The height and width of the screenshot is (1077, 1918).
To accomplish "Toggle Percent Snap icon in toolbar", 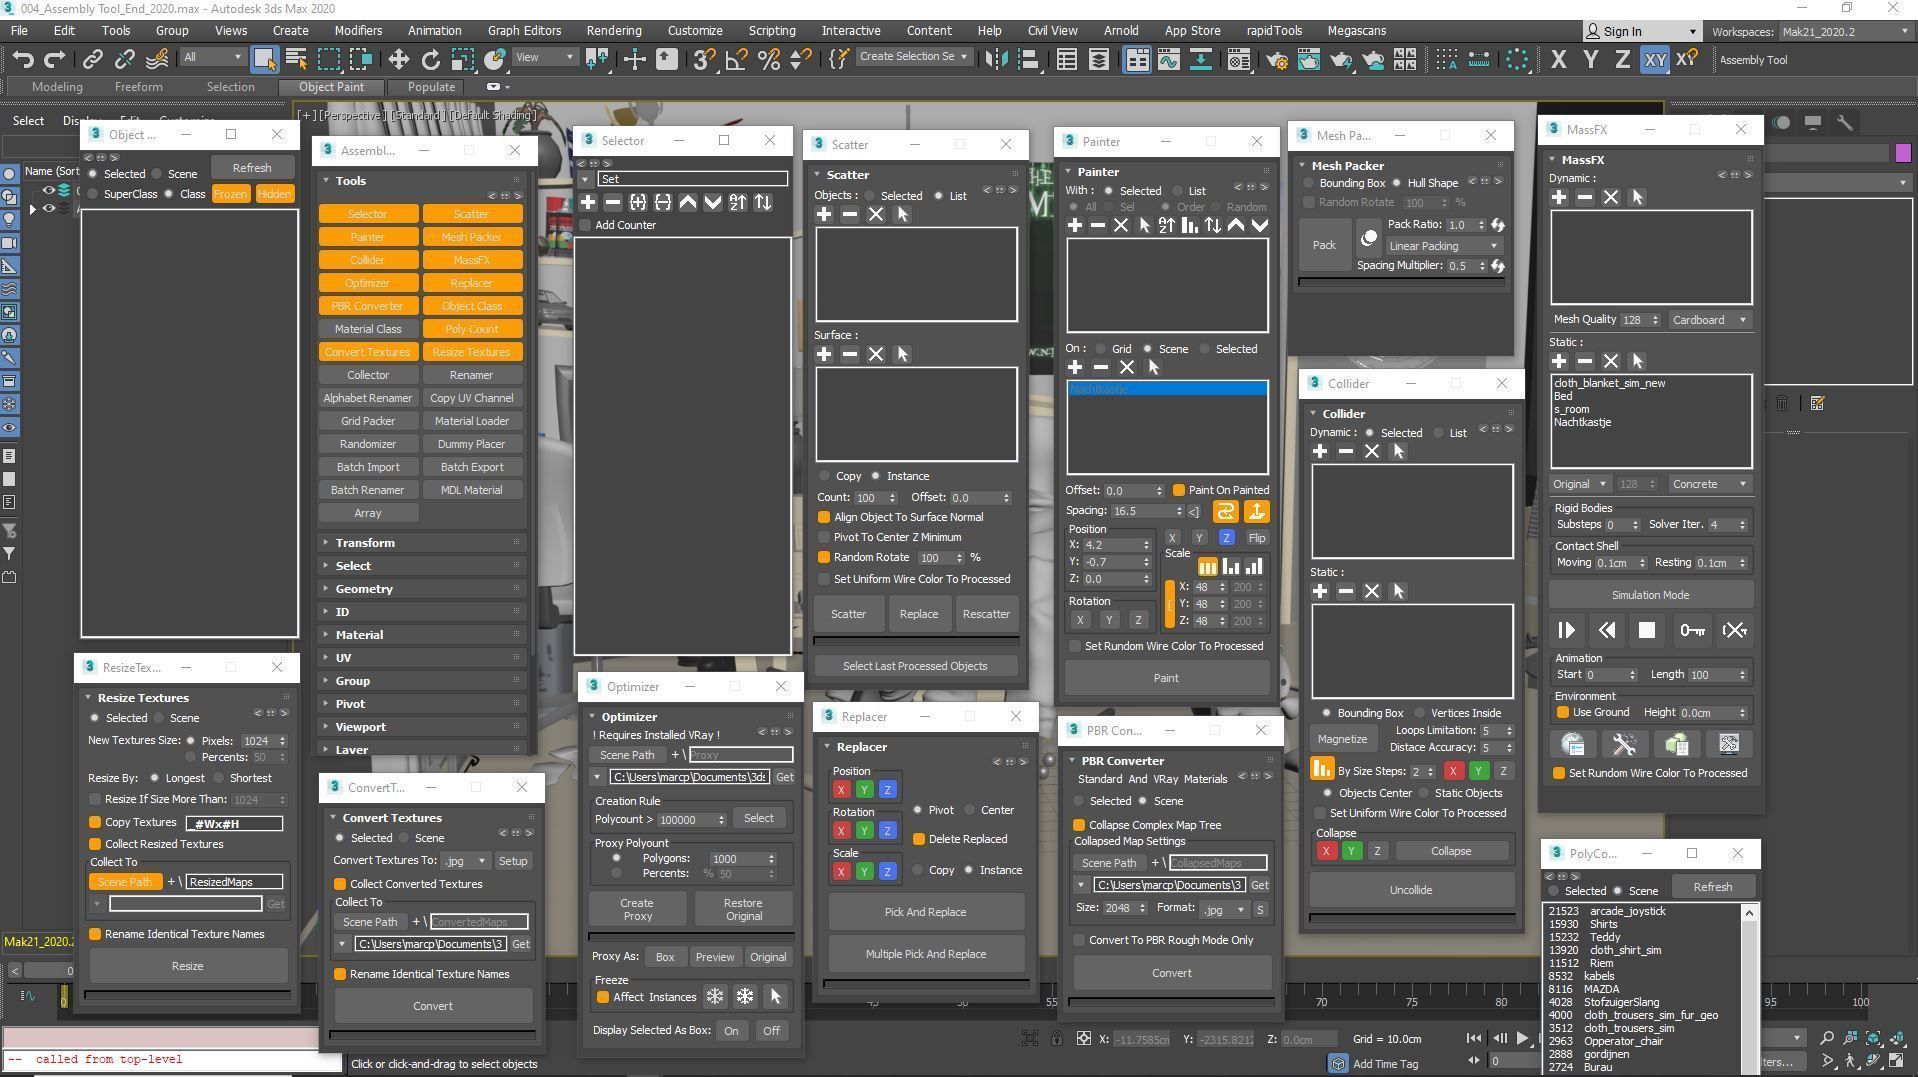I will coord(768,59).
